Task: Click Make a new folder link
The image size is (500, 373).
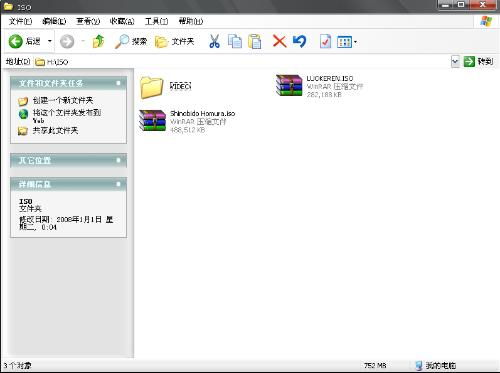Action: point(63,100)
